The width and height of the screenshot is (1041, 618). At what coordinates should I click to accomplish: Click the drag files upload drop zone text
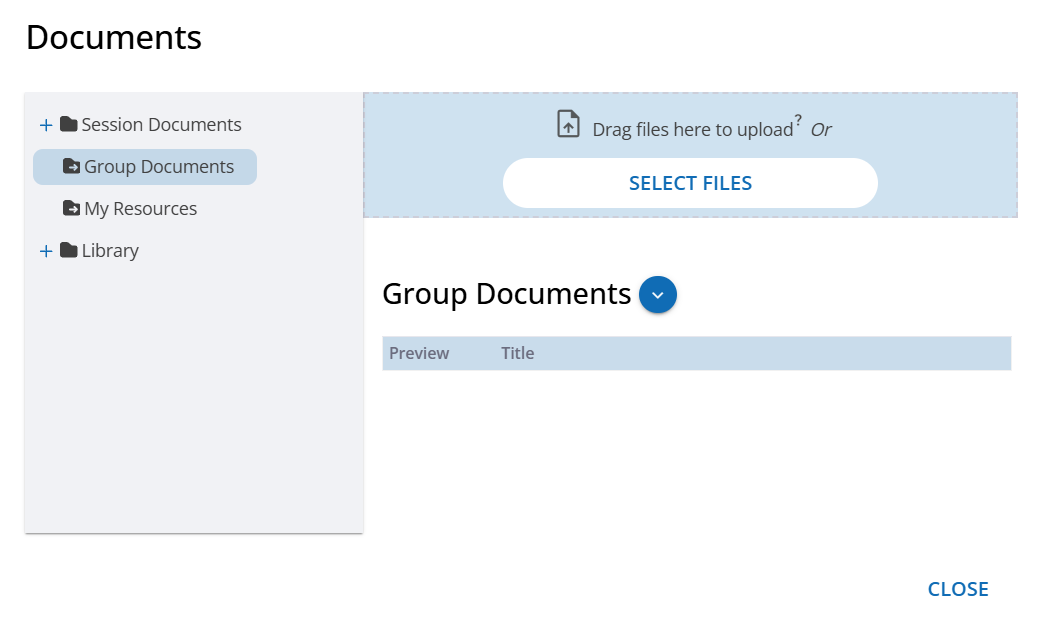692,129
